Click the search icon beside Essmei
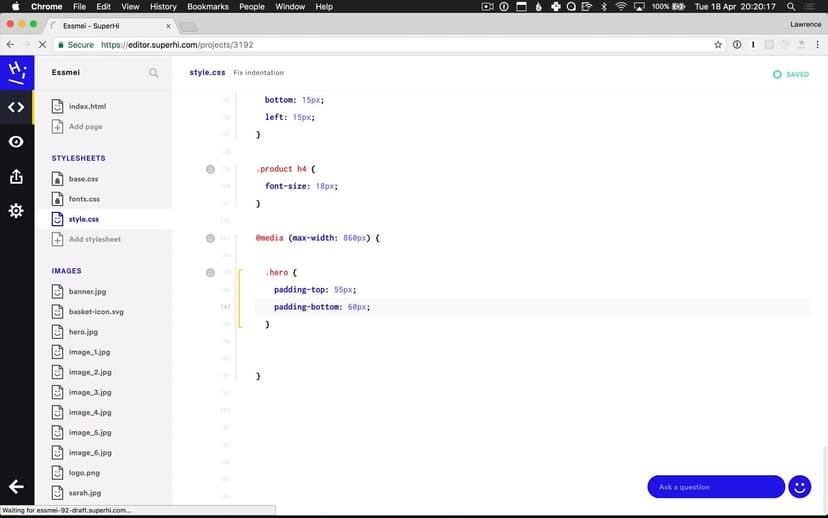 pyautogui.click(x=153, y=73)
